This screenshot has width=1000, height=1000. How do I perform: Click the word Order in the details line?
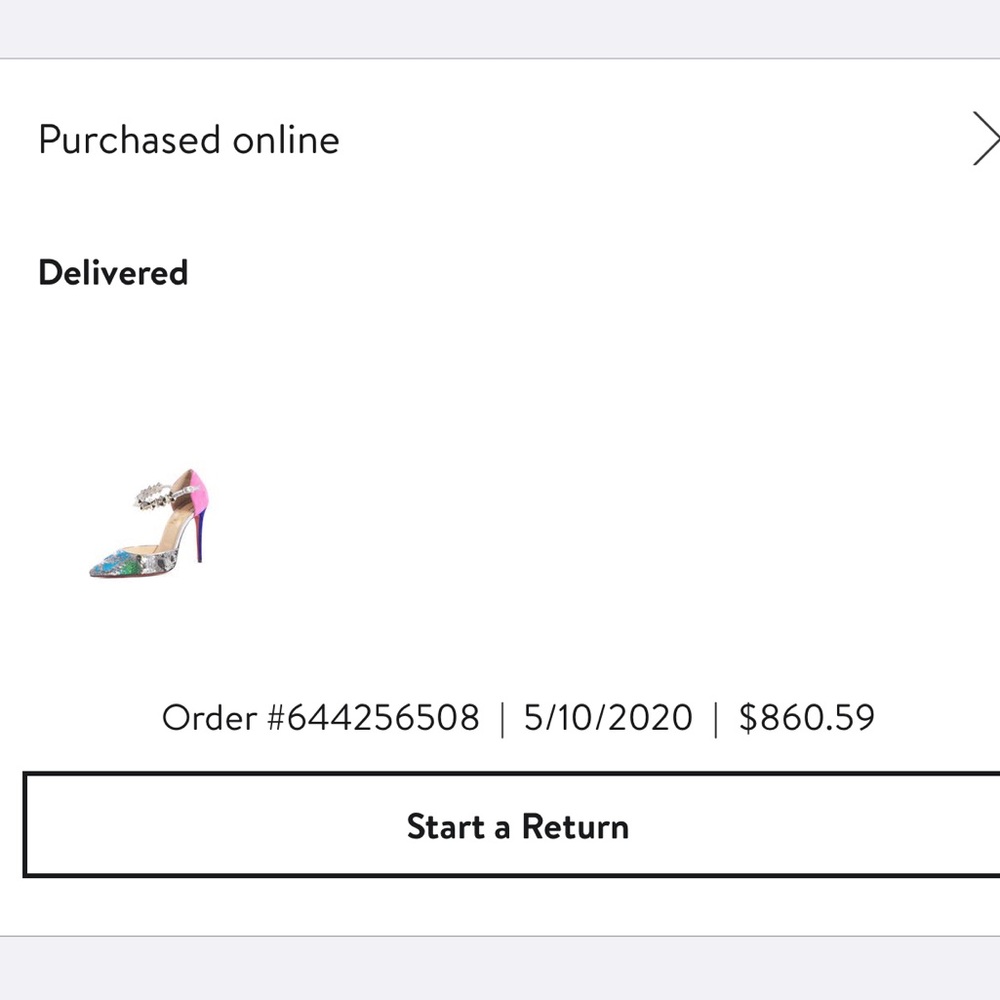click(x=209, y=717)
